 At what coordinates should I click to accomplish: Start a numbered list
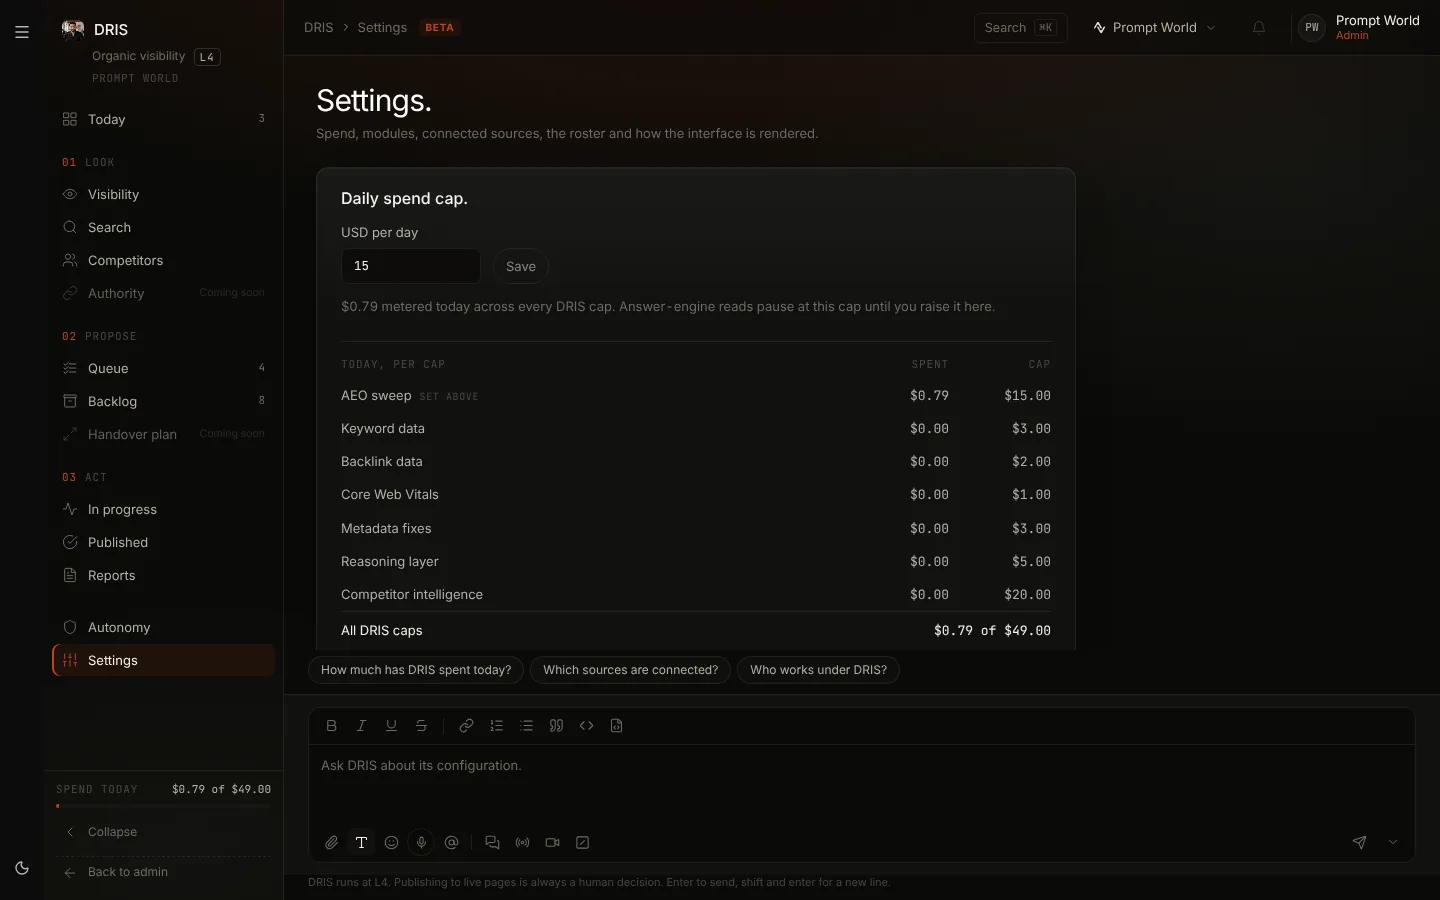point(496,726)
